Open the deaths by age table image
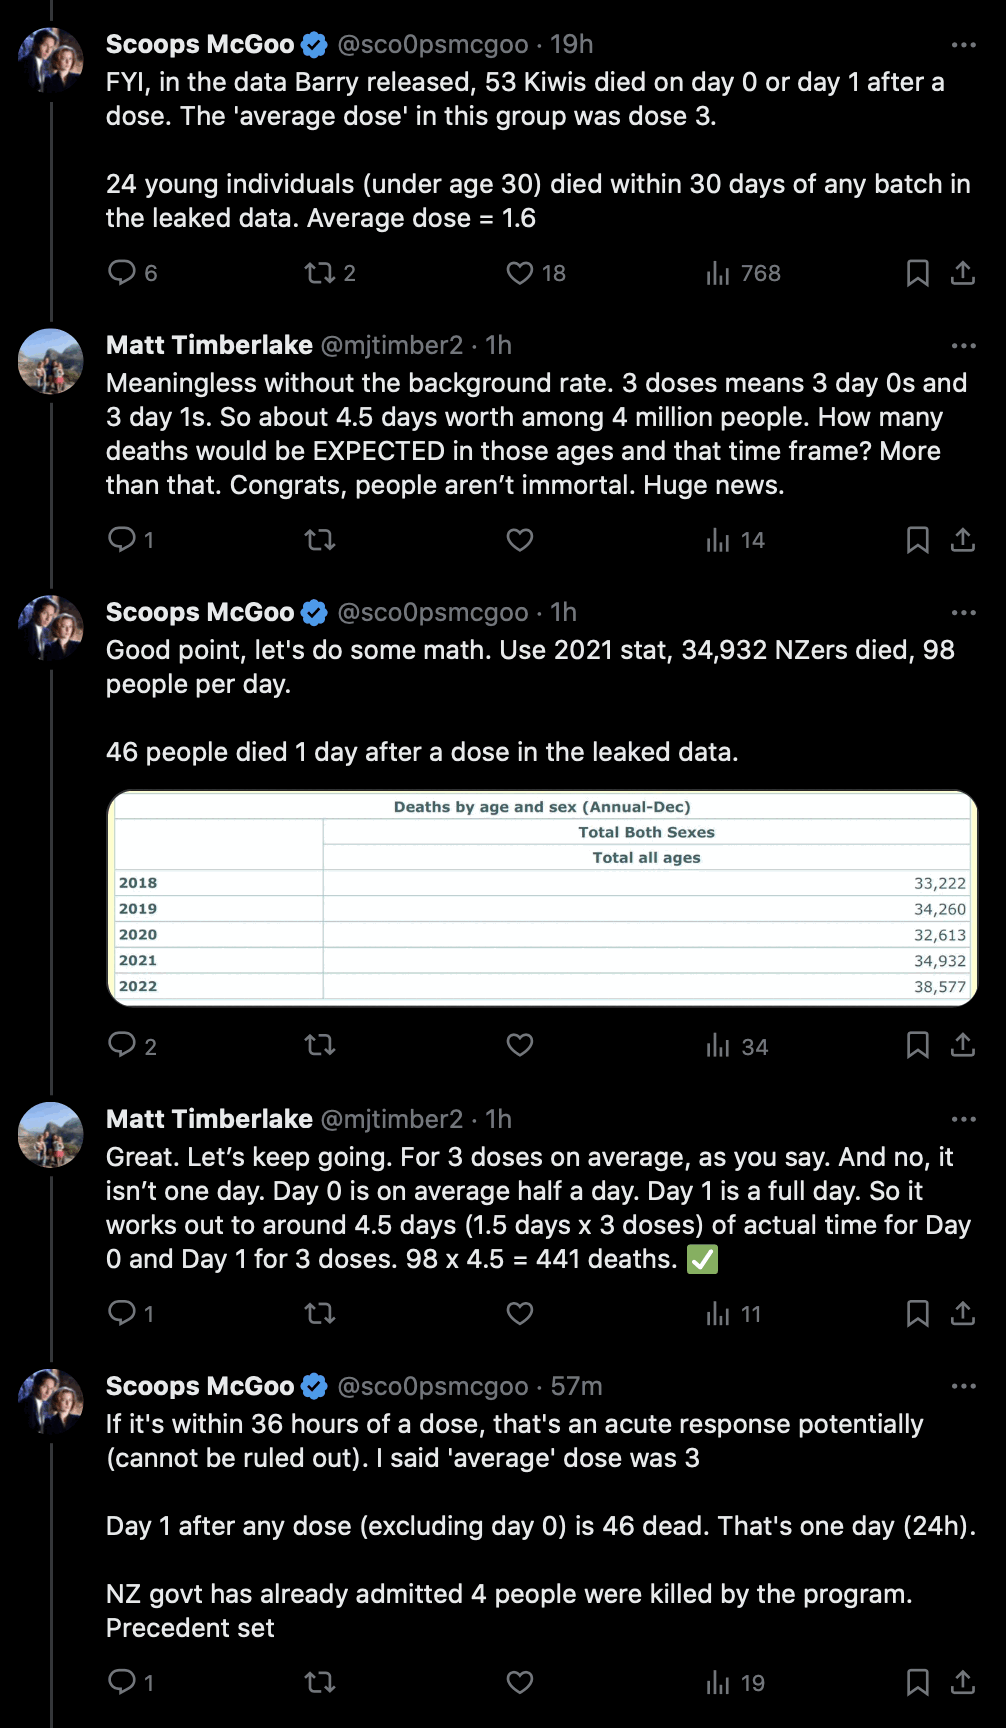The image size is (1006, 1728). pyautogui.click(x=542, y=897)
